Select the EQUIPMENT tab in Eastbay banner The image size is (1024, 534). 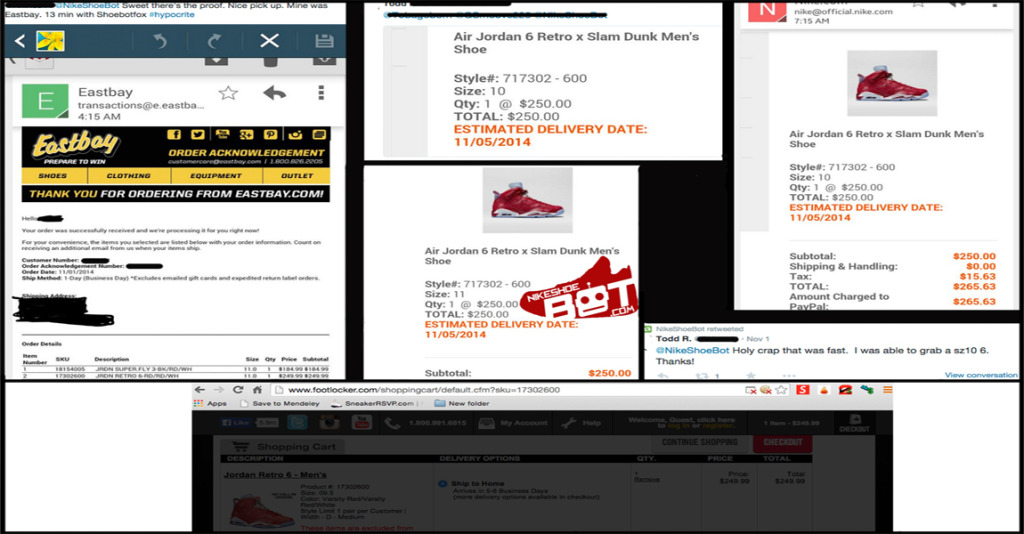pyautogui.click(x=213, y=175)
